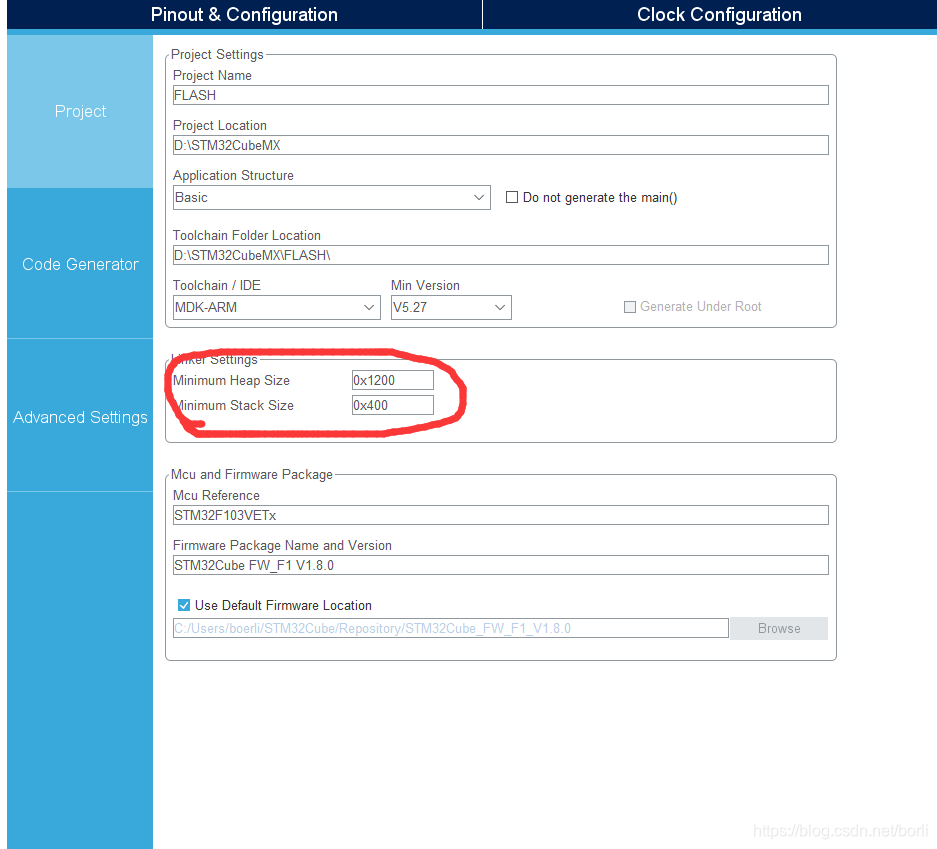Select the Project side tab
This screenshot has width=937, height=849.
pos(80,111)
